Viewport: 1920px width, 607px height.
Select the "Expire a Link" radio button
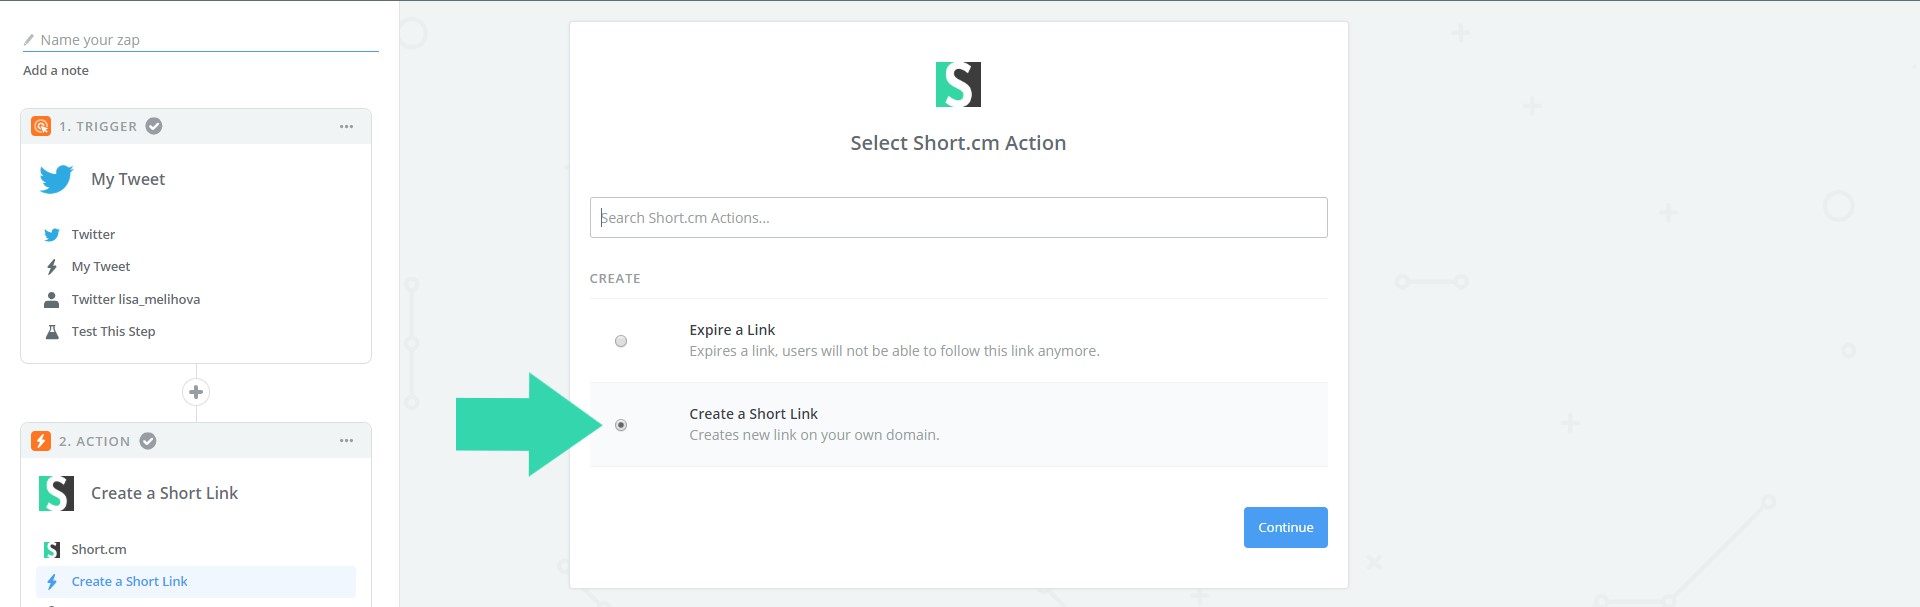point(622,341)
